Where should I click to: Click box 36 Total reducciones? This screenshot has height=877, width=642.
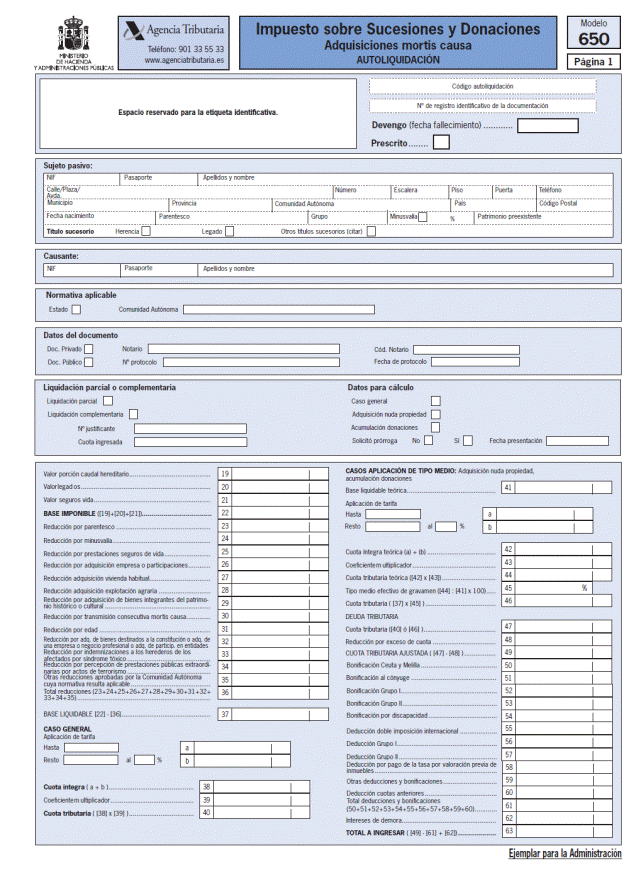coord(273,692)
